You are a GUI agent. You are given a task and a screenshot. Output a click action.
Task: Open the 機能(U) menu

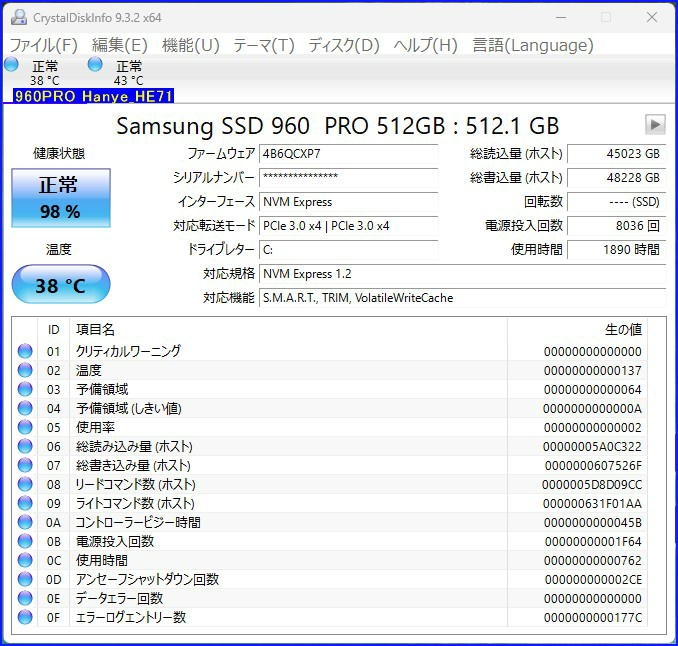[191, 45]
